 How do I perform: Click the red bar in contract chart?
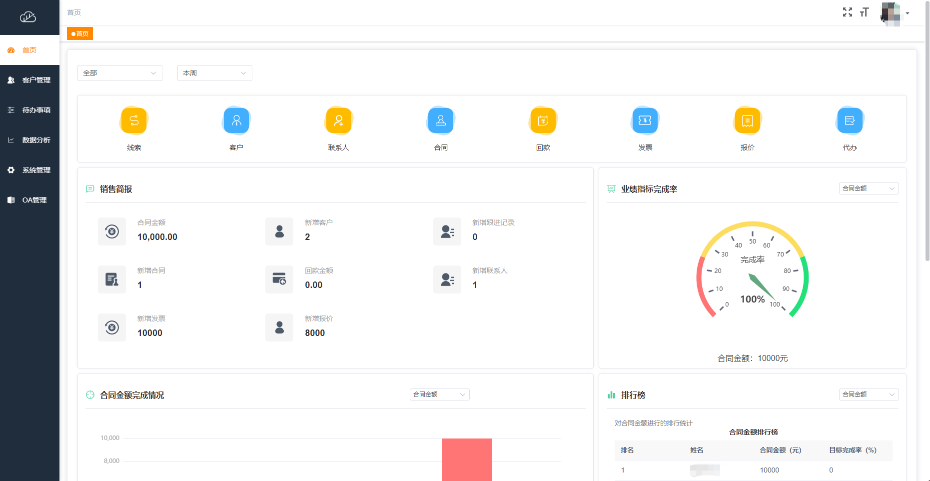coord(467,459)
